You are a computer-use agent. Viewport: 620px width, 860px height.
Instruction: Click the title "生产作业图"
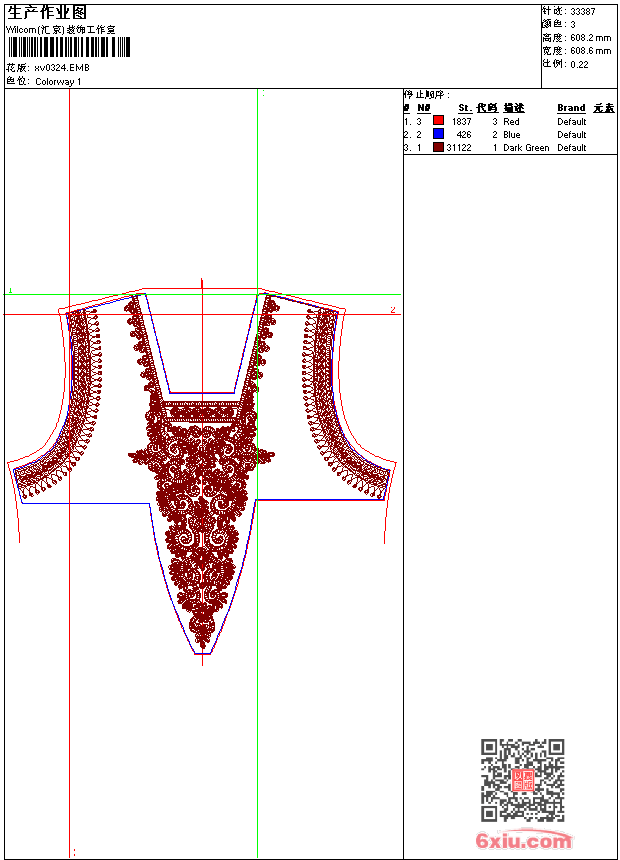(47, 13)
